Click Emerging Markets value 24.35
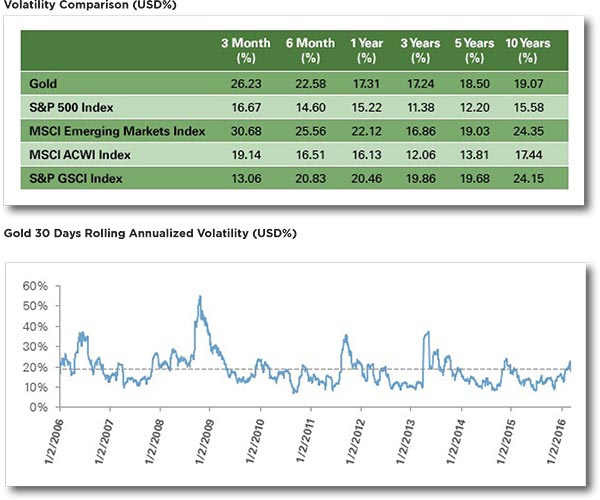 coord(528,131)
